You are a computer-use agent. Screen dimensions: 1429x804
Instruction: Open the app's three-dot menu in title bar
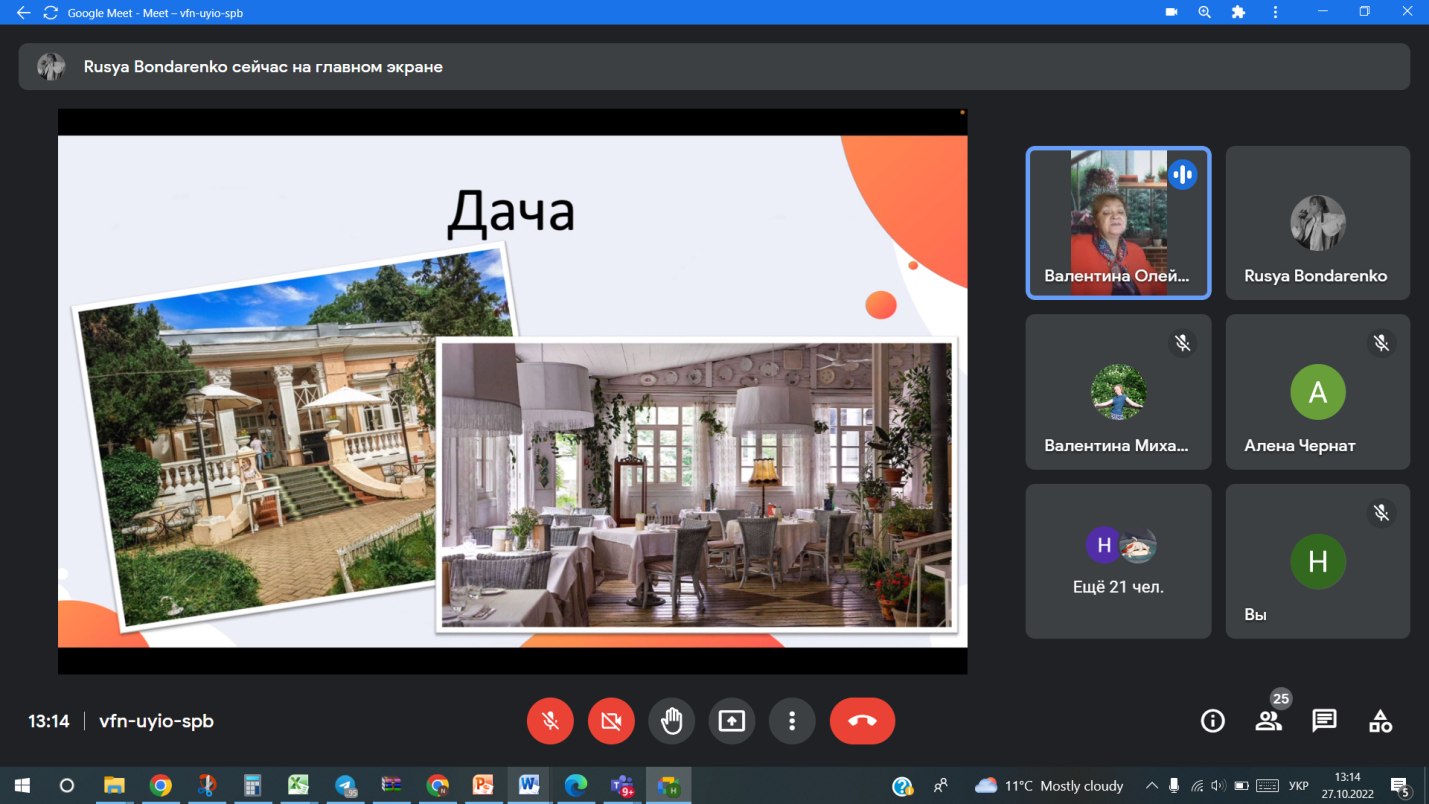coord(1275,13)
